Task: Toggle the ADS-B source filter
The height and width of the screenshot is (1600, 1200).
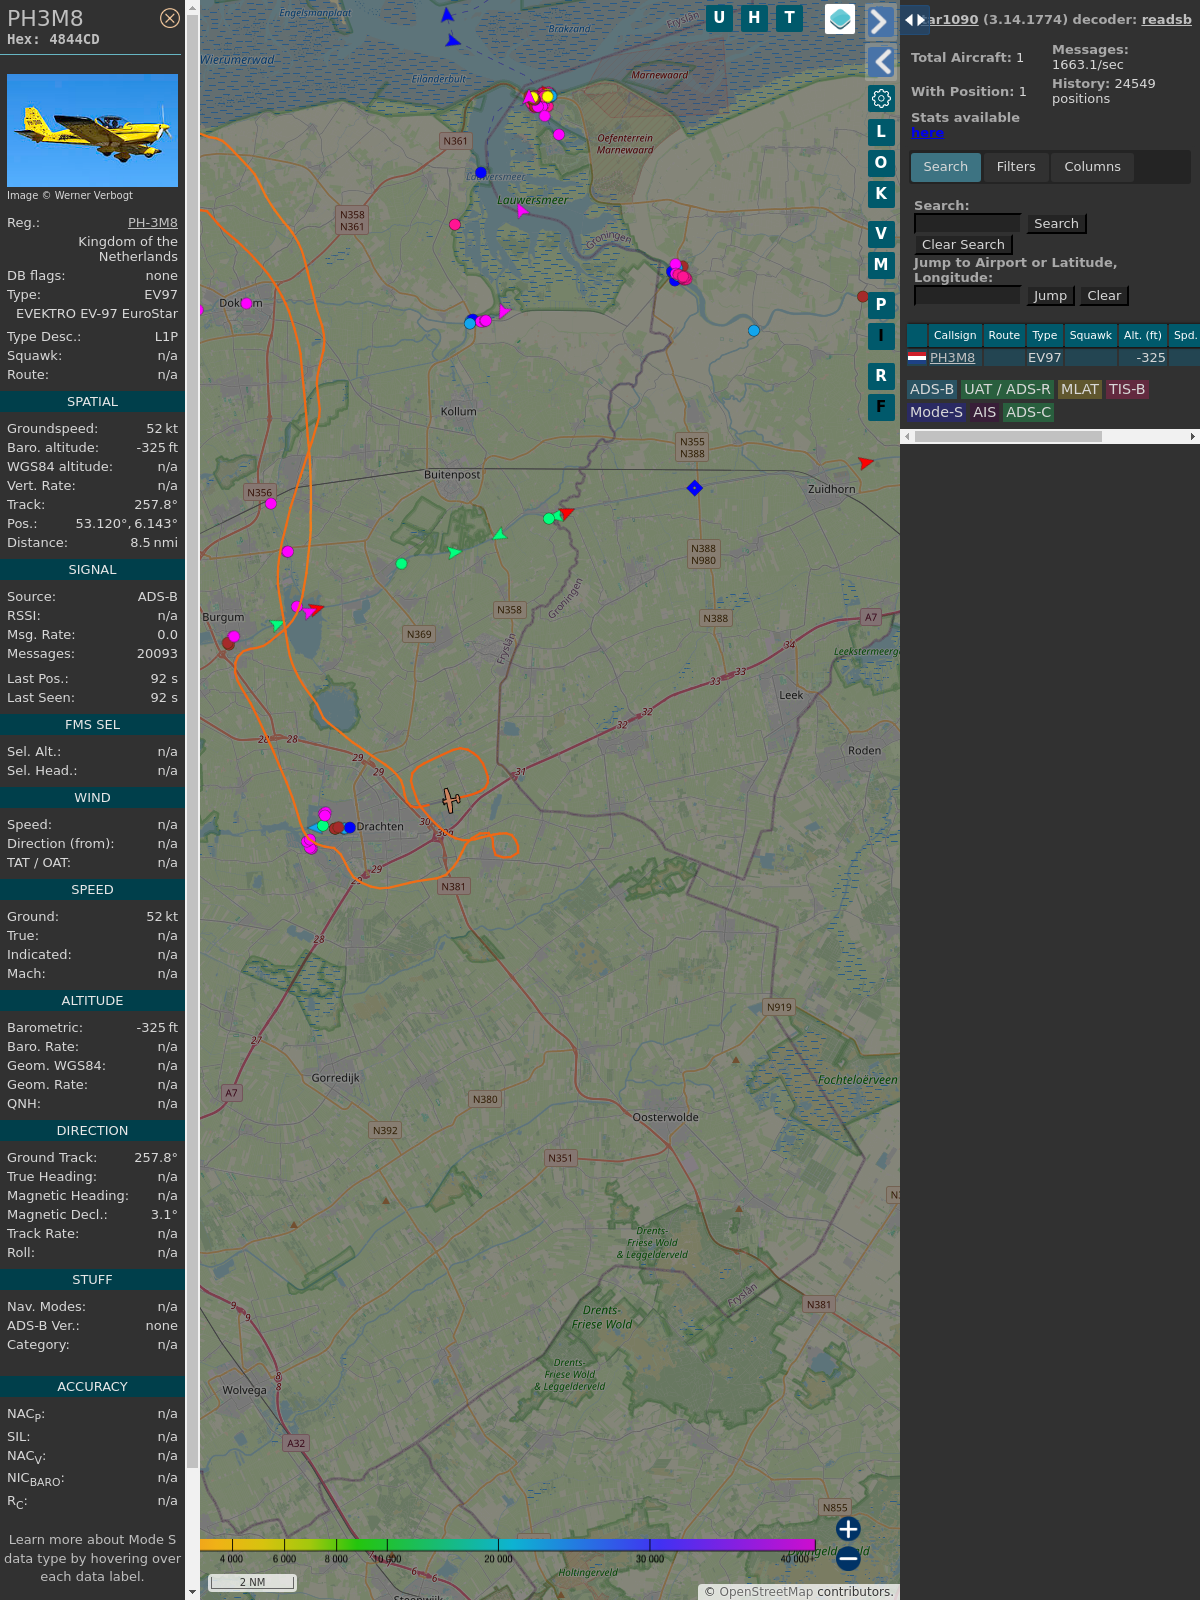Action: [931, 390]
